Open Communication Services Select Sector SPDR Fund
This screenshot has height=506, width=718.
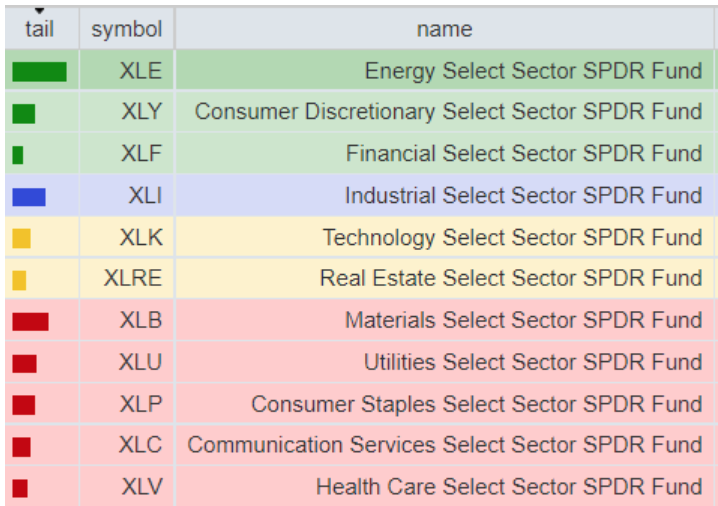click(x=444, y=445)
